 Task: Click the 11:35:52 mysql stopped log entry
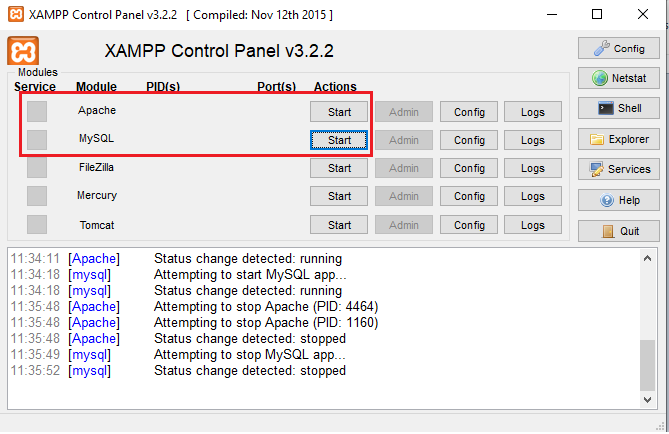[178, 370]
